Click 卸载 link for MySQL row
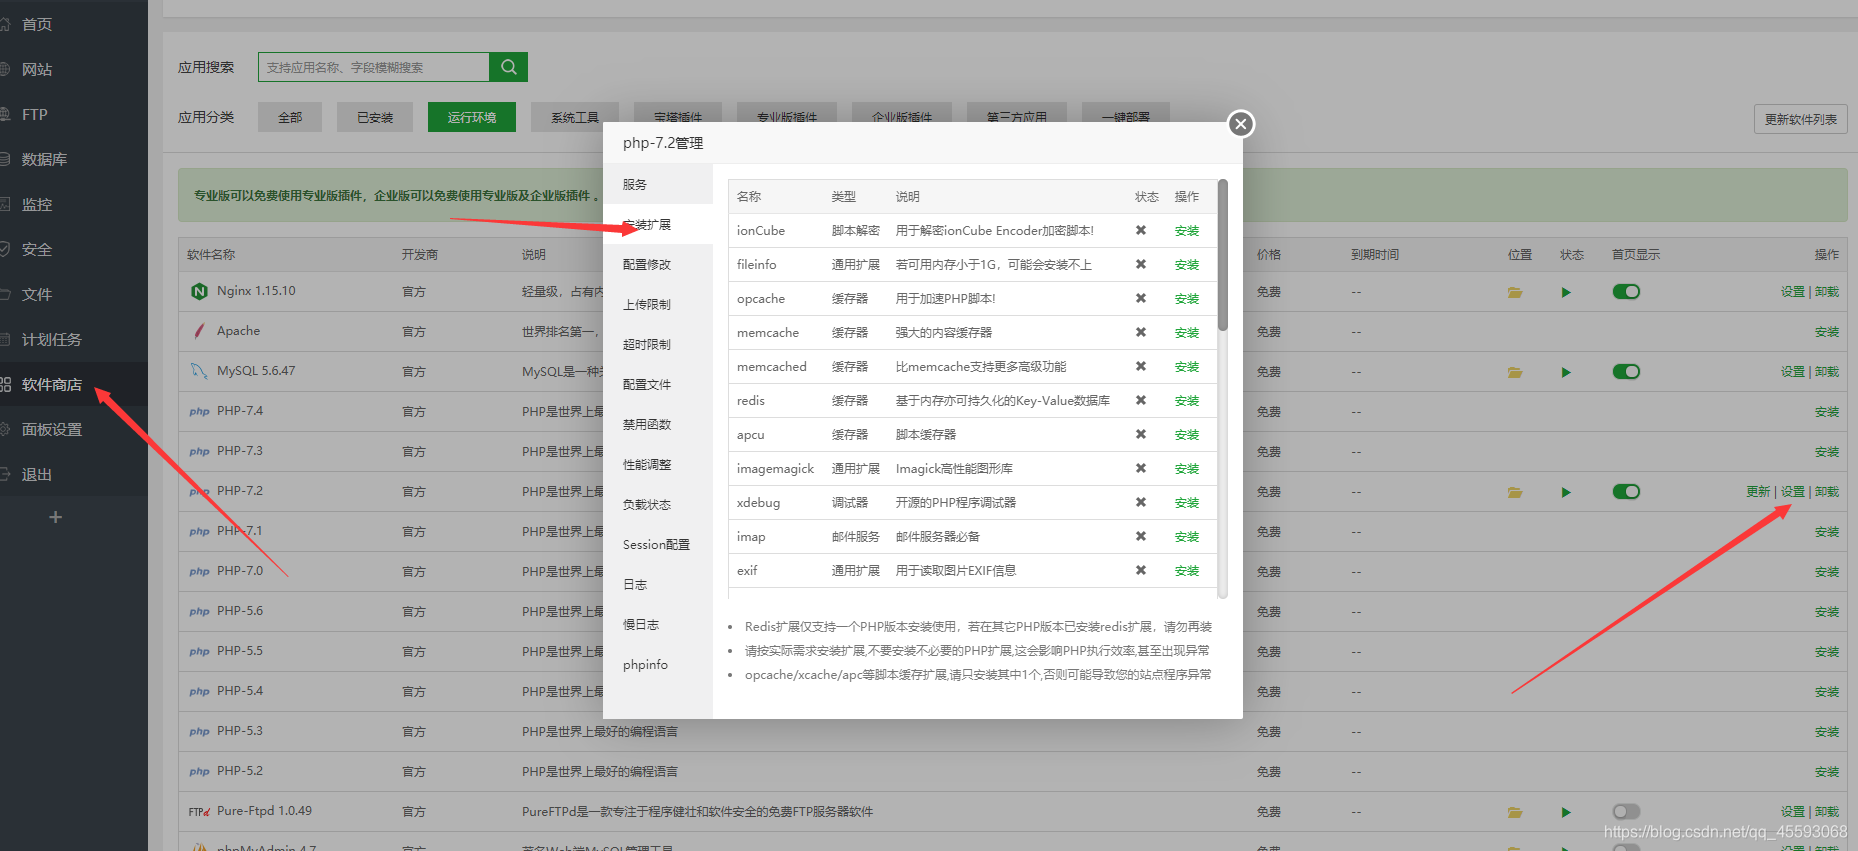1858x851 pixels. 1826,372
